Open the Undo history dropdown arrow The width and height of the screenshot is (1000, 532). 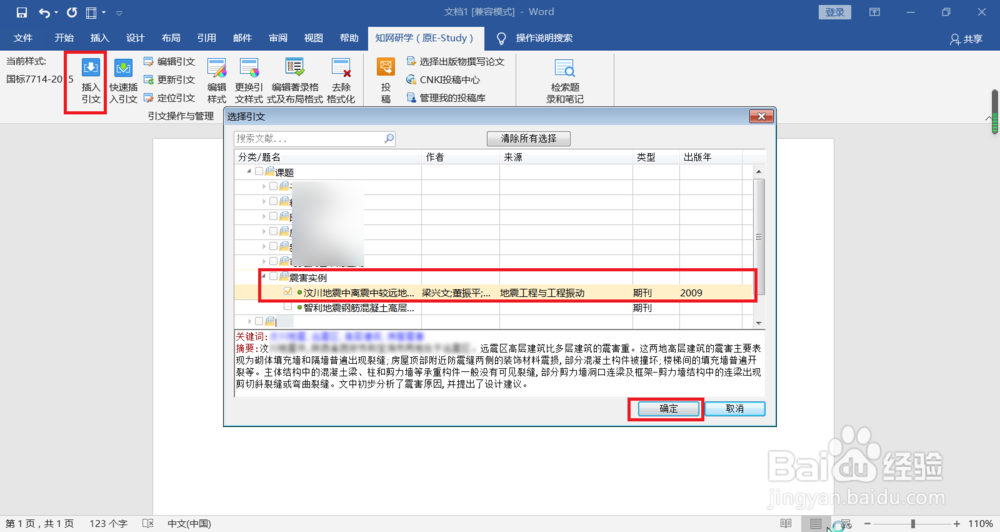tap(56, 12)
